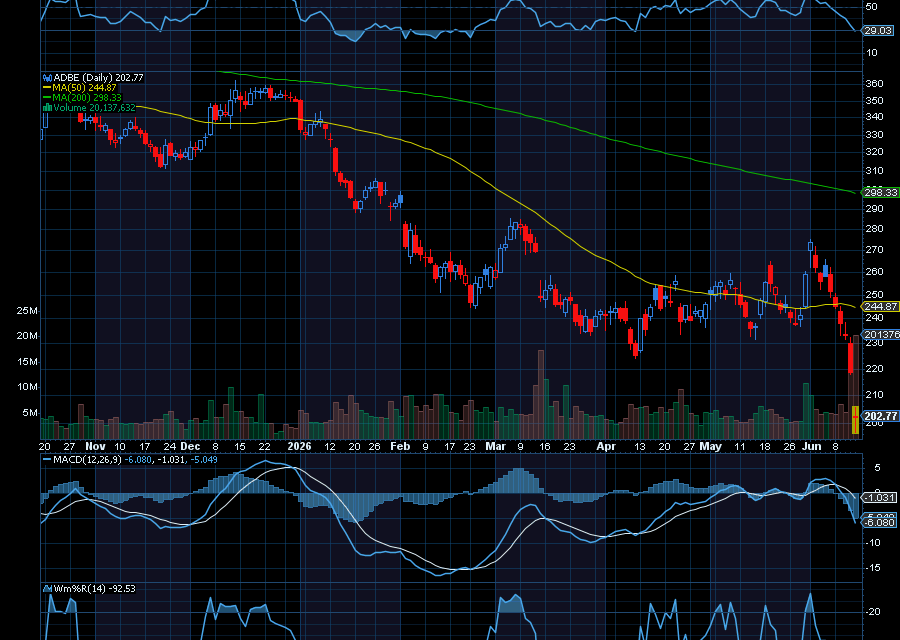The width and height of the screenshot is (900, 640).
Task: Click the Nov label on date axis
Action: (x=95, y=446)
